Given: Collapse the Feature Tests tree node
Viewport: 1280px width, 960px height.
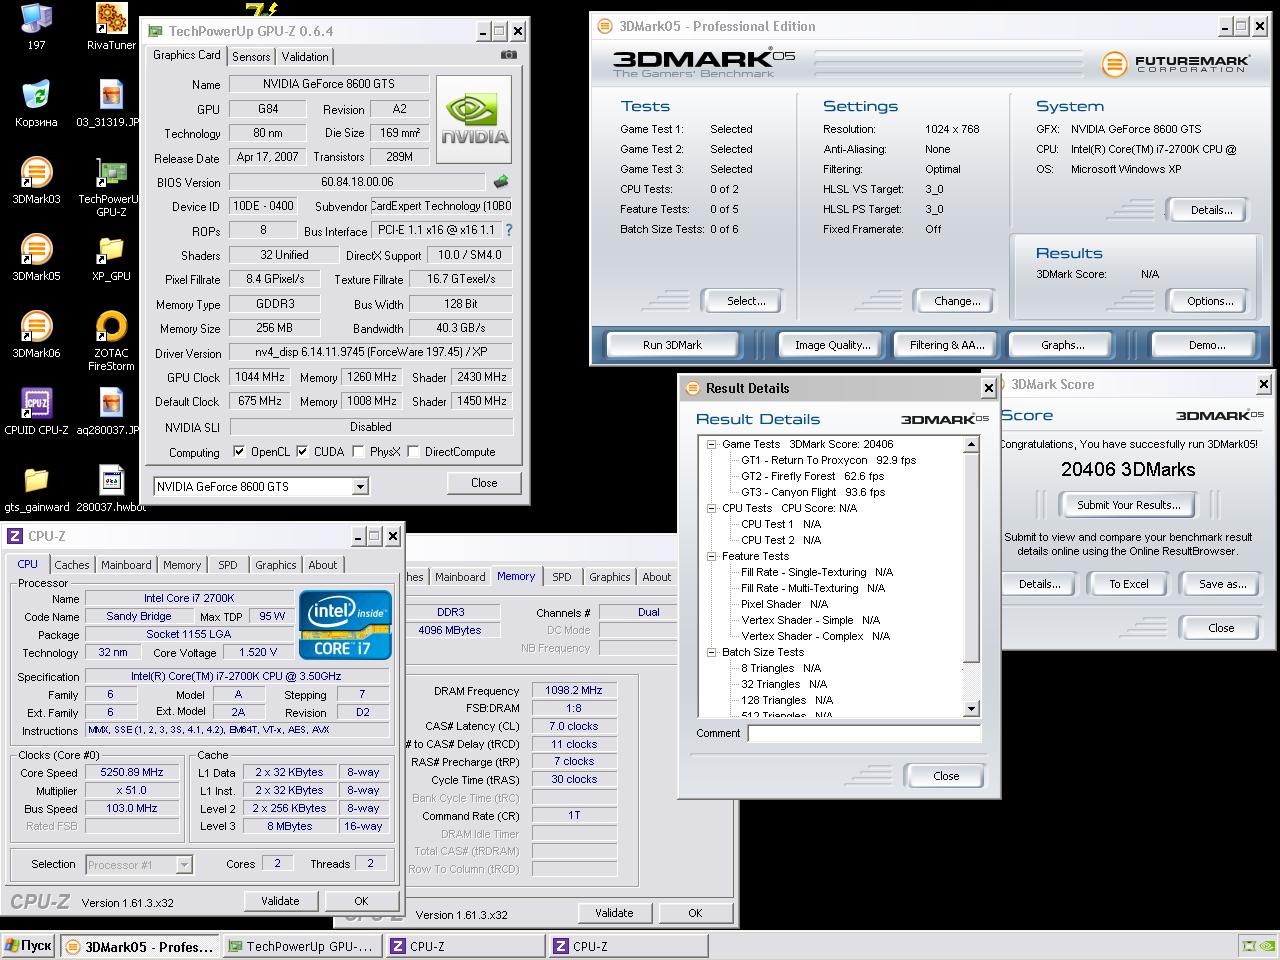Looking at the screenshot, I should coord(712,556).
